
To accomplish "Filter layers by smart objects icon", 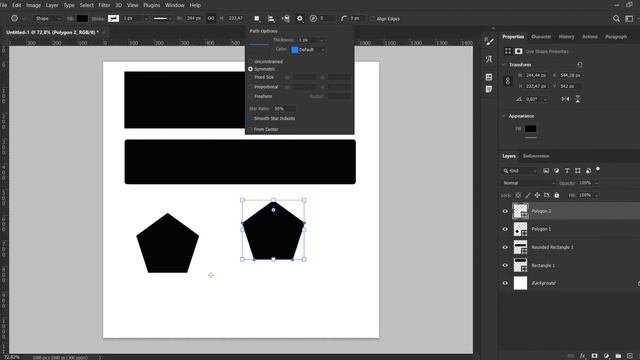I will pos(588,171).
